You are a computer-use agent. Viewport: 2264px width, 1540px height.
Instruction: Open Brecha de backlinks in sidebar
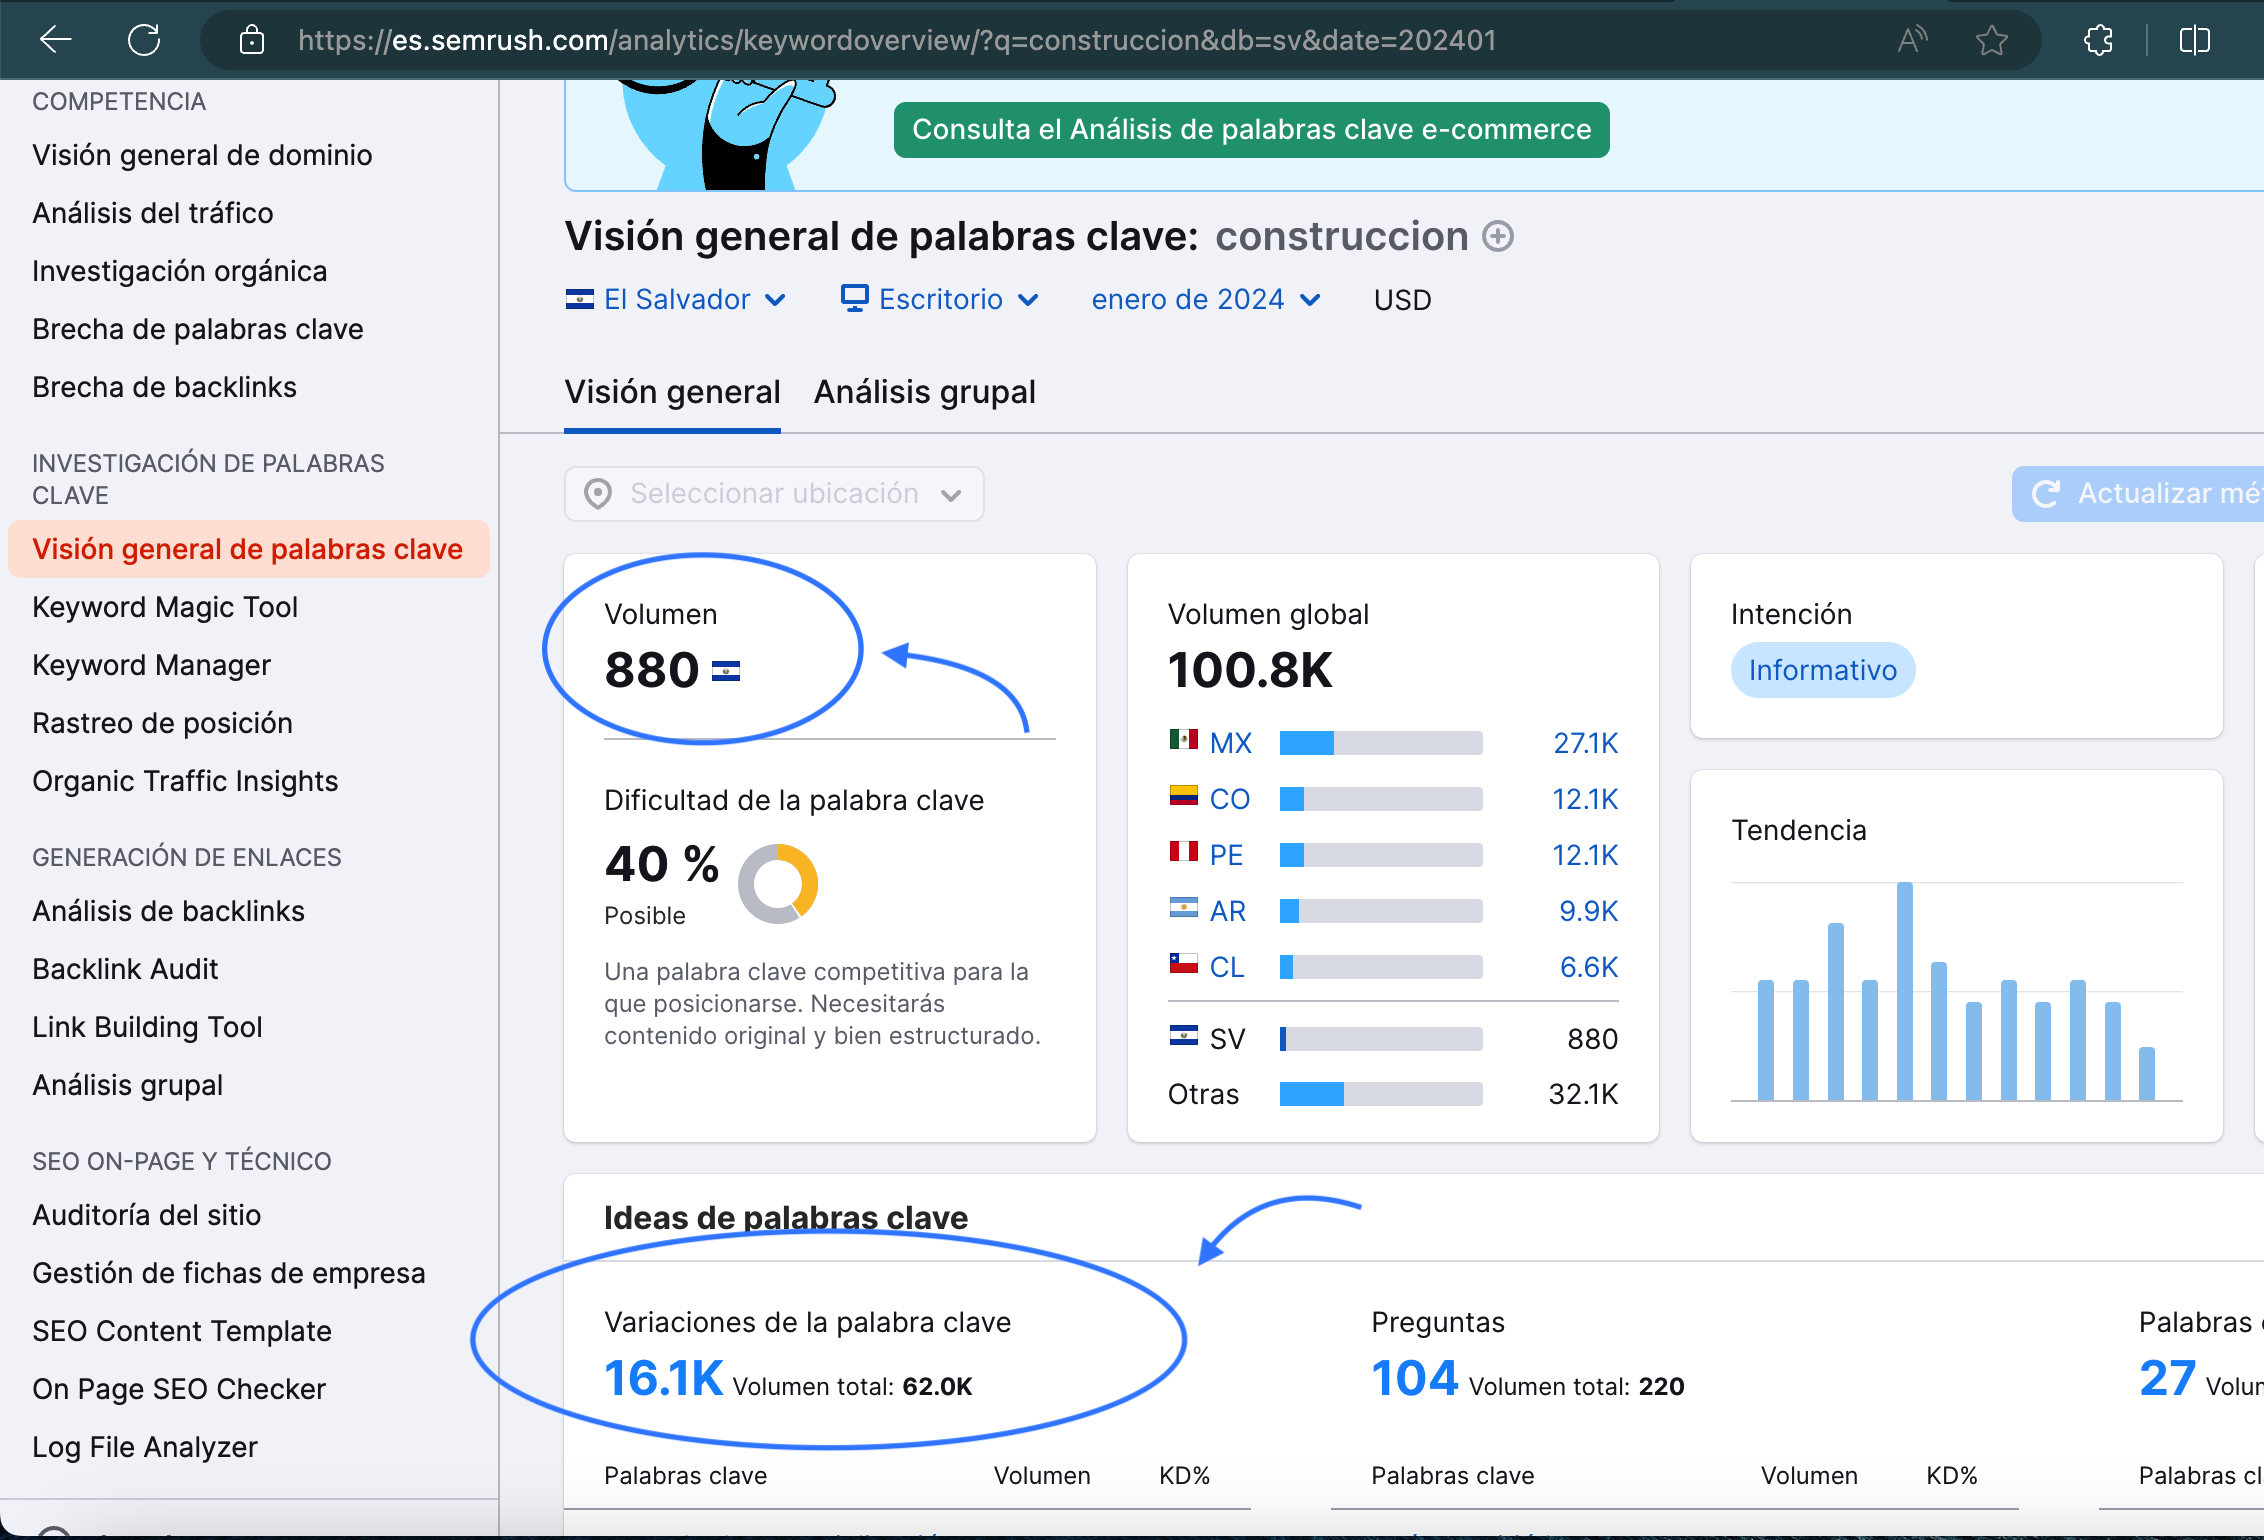point(165,387)
